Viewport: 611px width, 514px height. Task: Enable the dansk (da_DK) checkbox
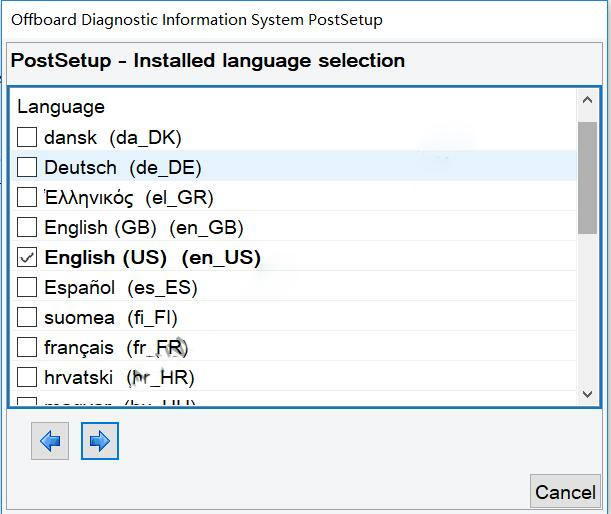[x=28, y=137]
